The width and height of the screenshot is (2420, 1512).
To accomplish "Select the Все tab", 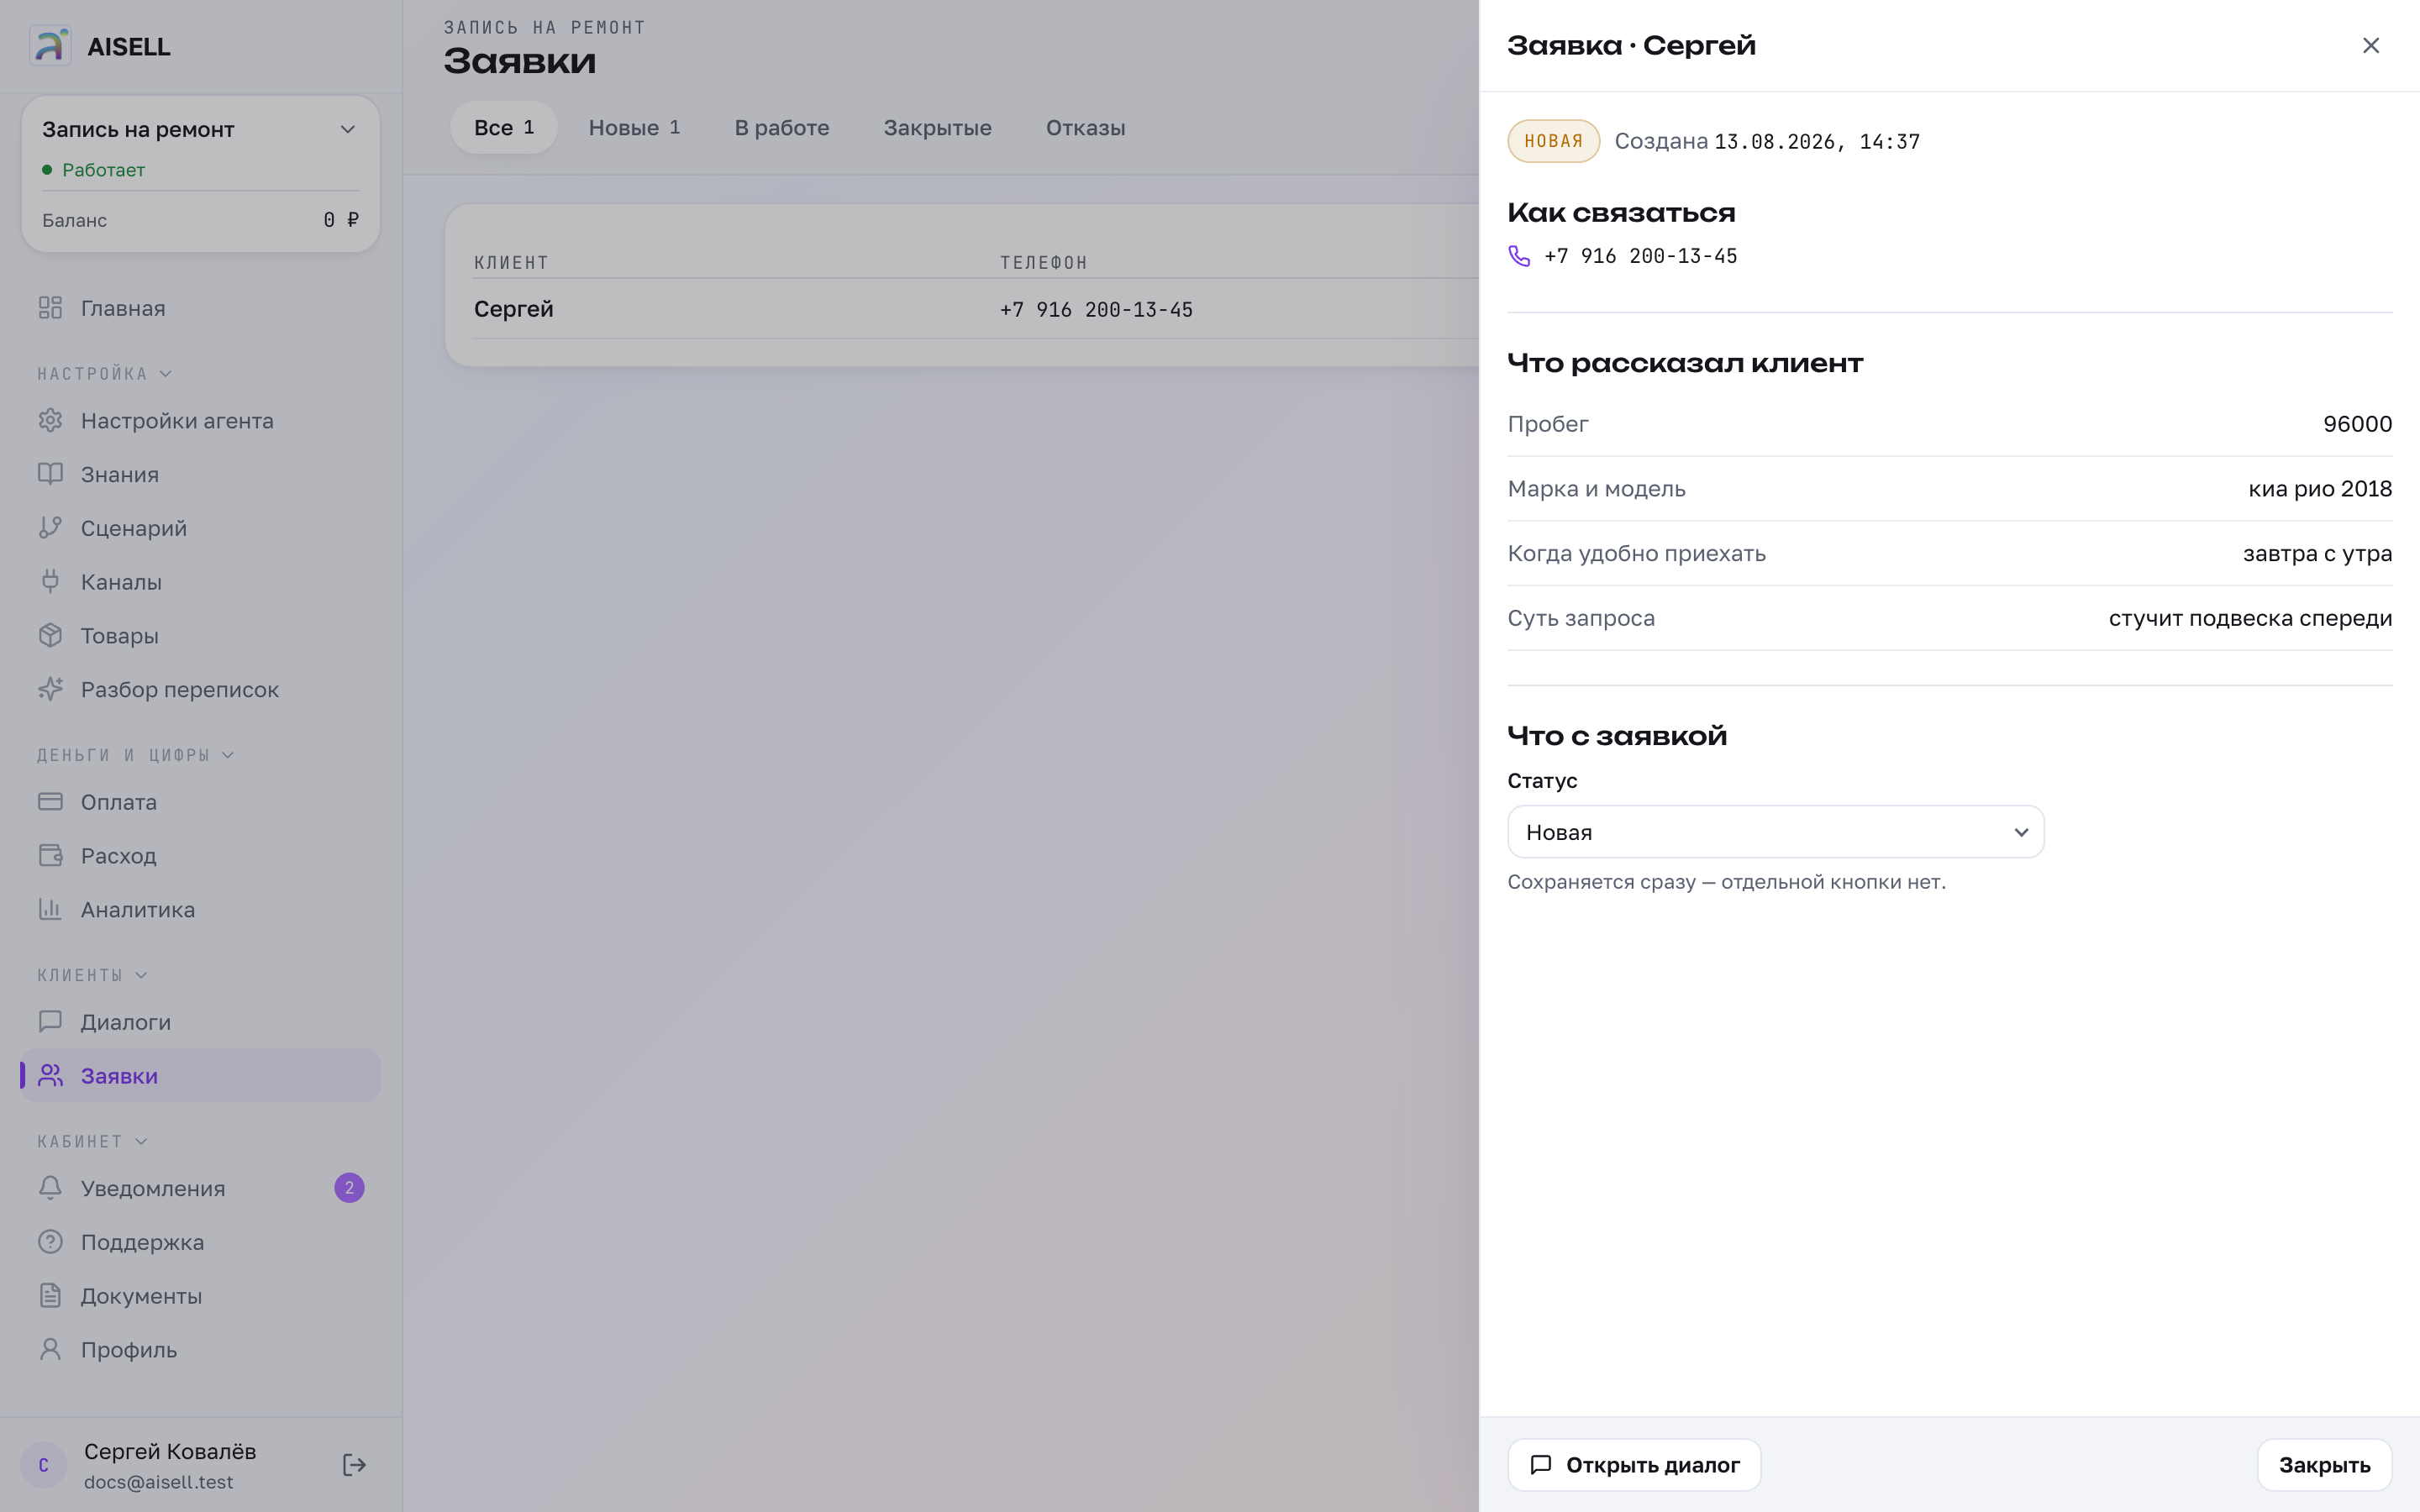I will [x=504, y=128].
